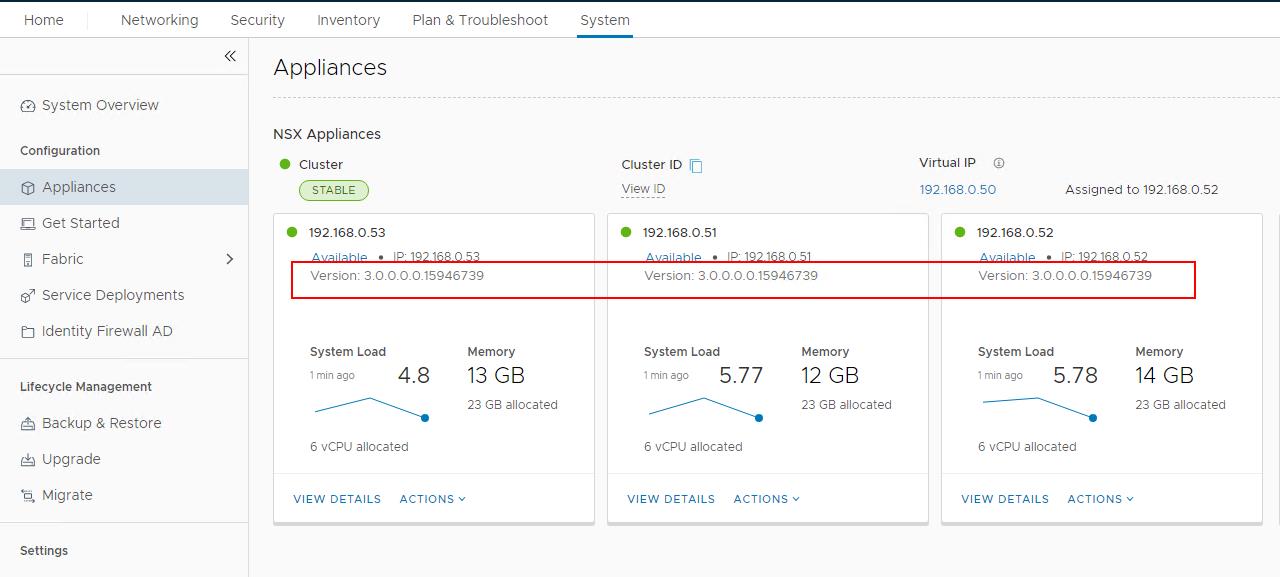
Task: Switch to the Security tab
Action: [257, 20]
